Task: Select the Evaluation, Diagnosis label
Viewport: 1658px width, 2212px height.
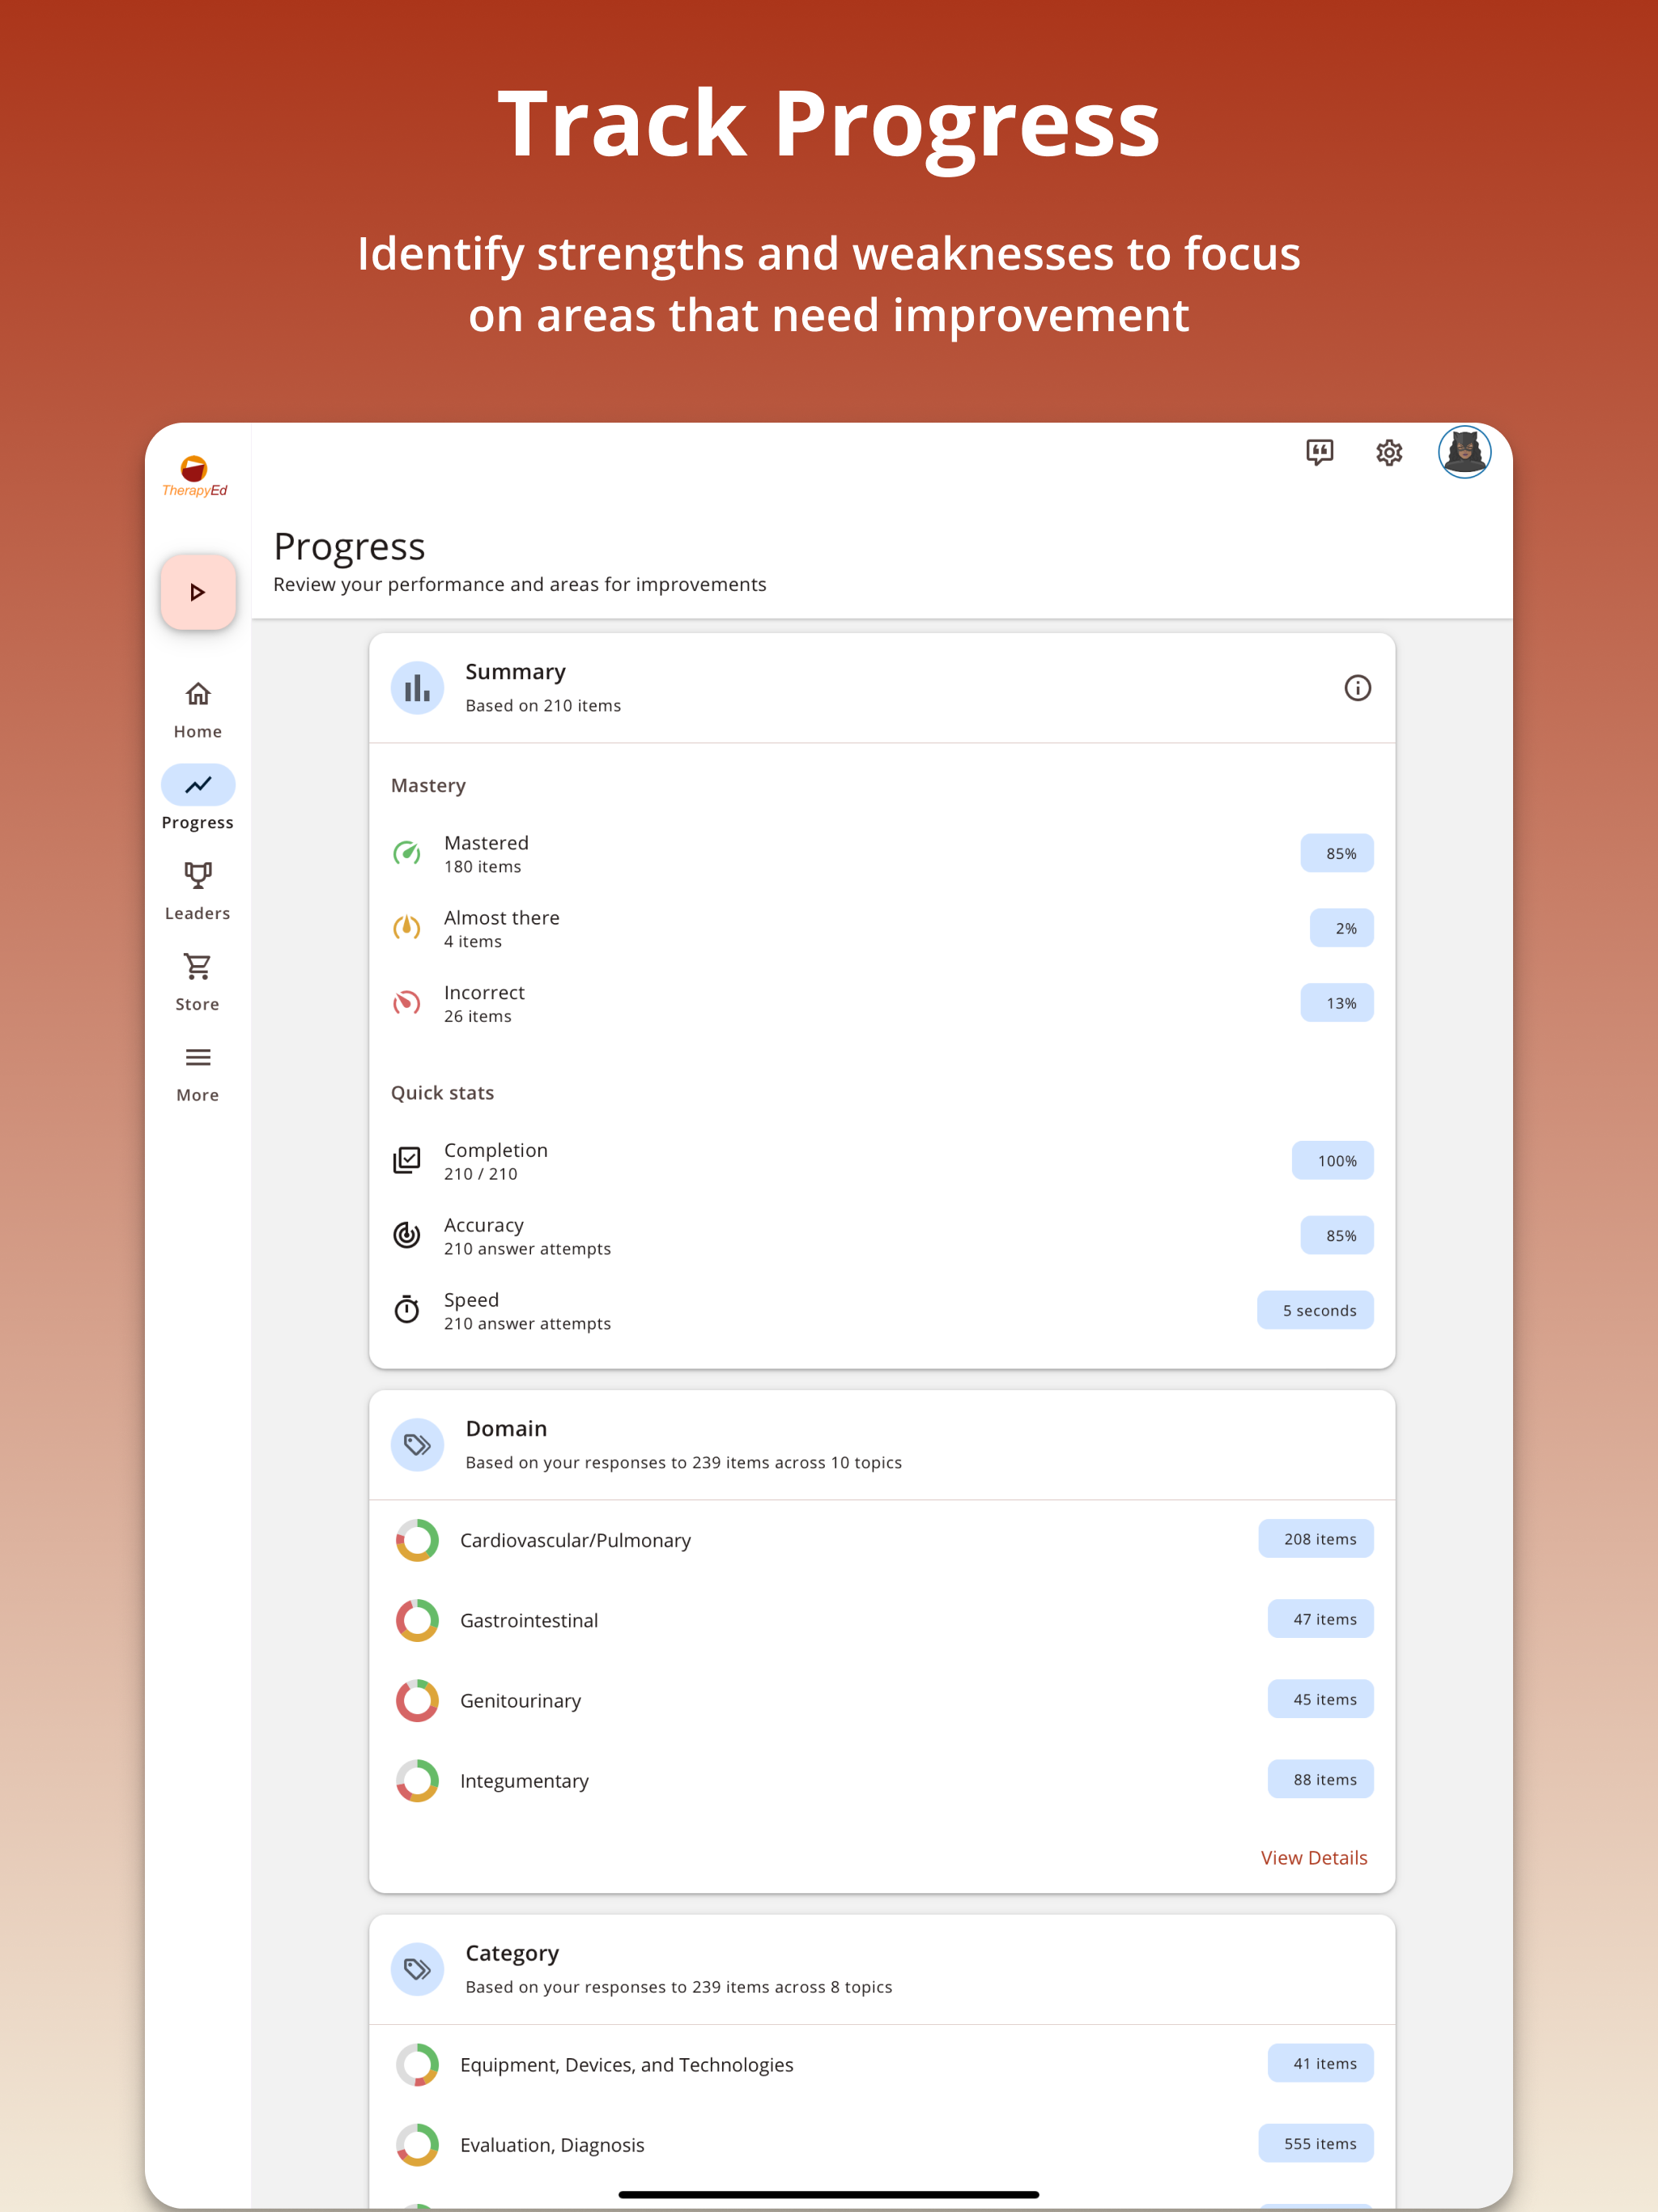Action: coord(552,2145)
